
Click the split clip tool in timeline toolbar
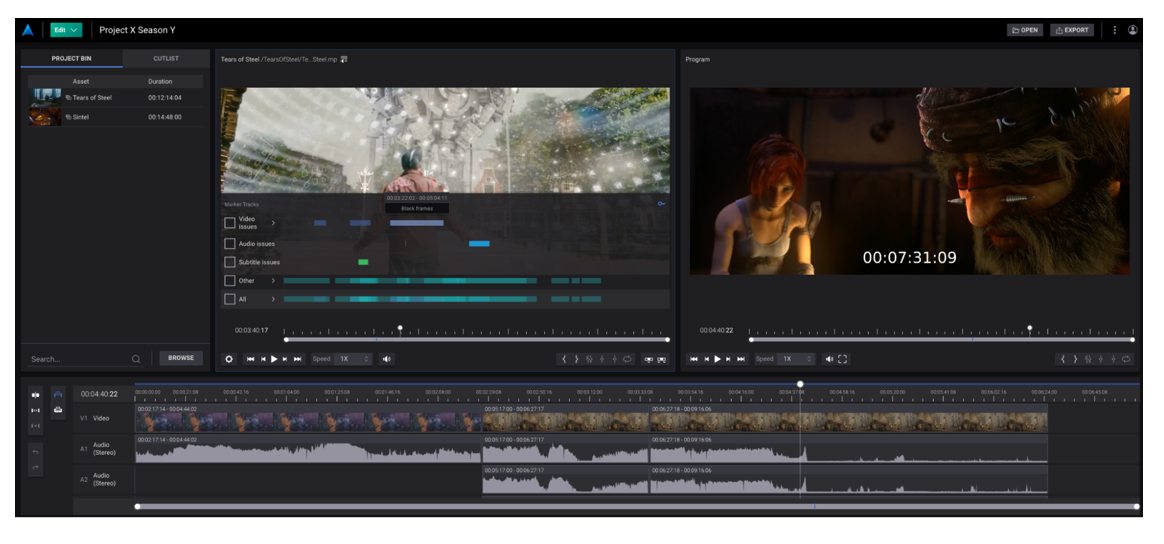(36, 395)
